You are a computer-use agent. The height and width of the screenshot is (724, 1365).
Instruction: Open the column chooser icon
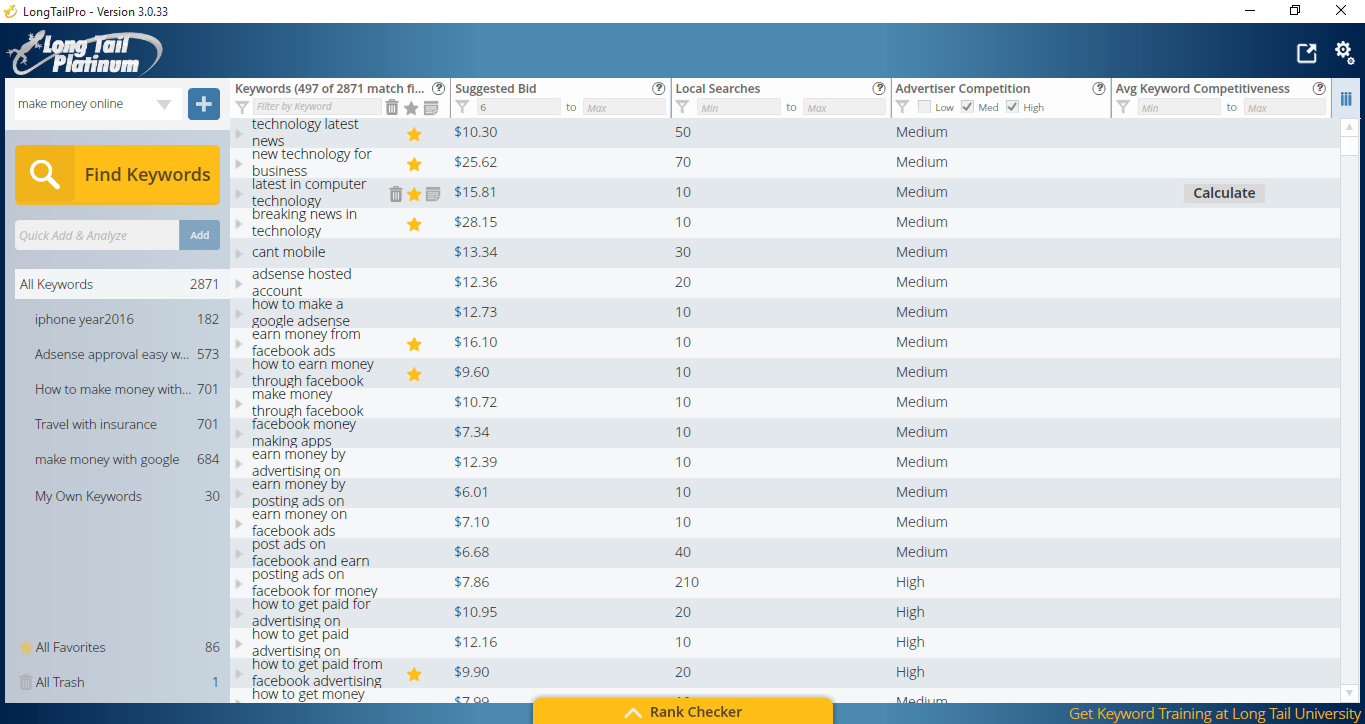1346,99
